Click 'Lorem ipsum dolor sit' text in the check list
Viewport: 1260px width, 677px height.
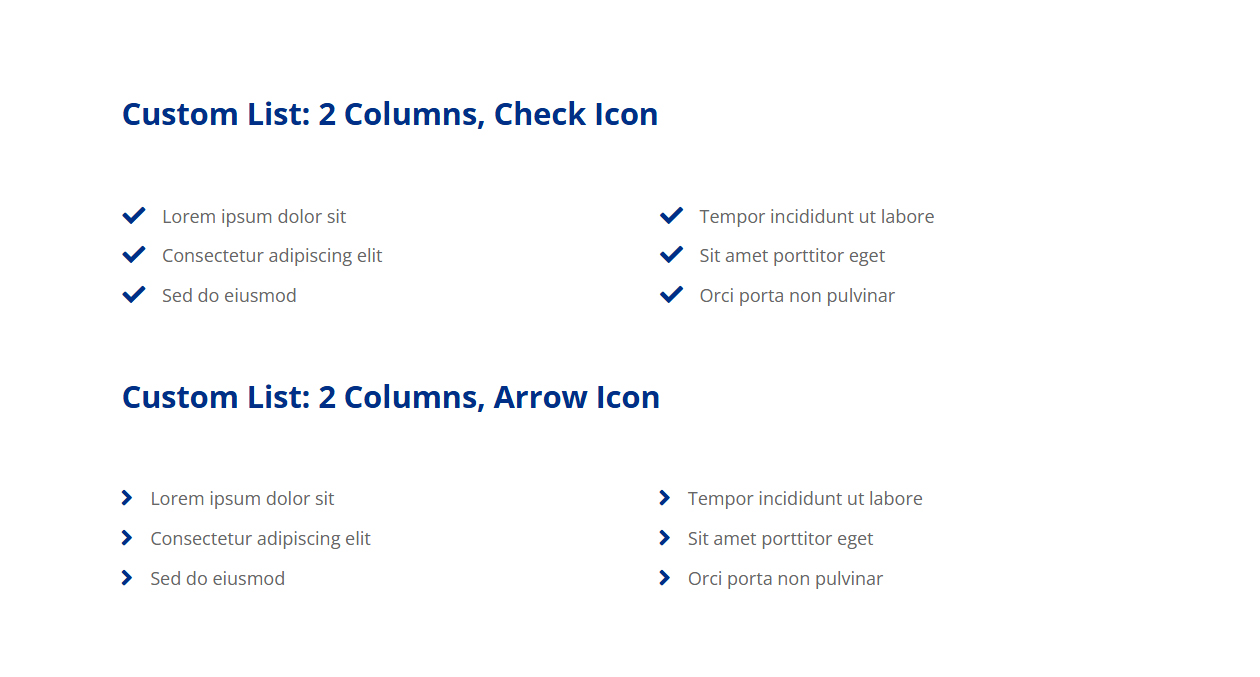[x=254, y=217]
